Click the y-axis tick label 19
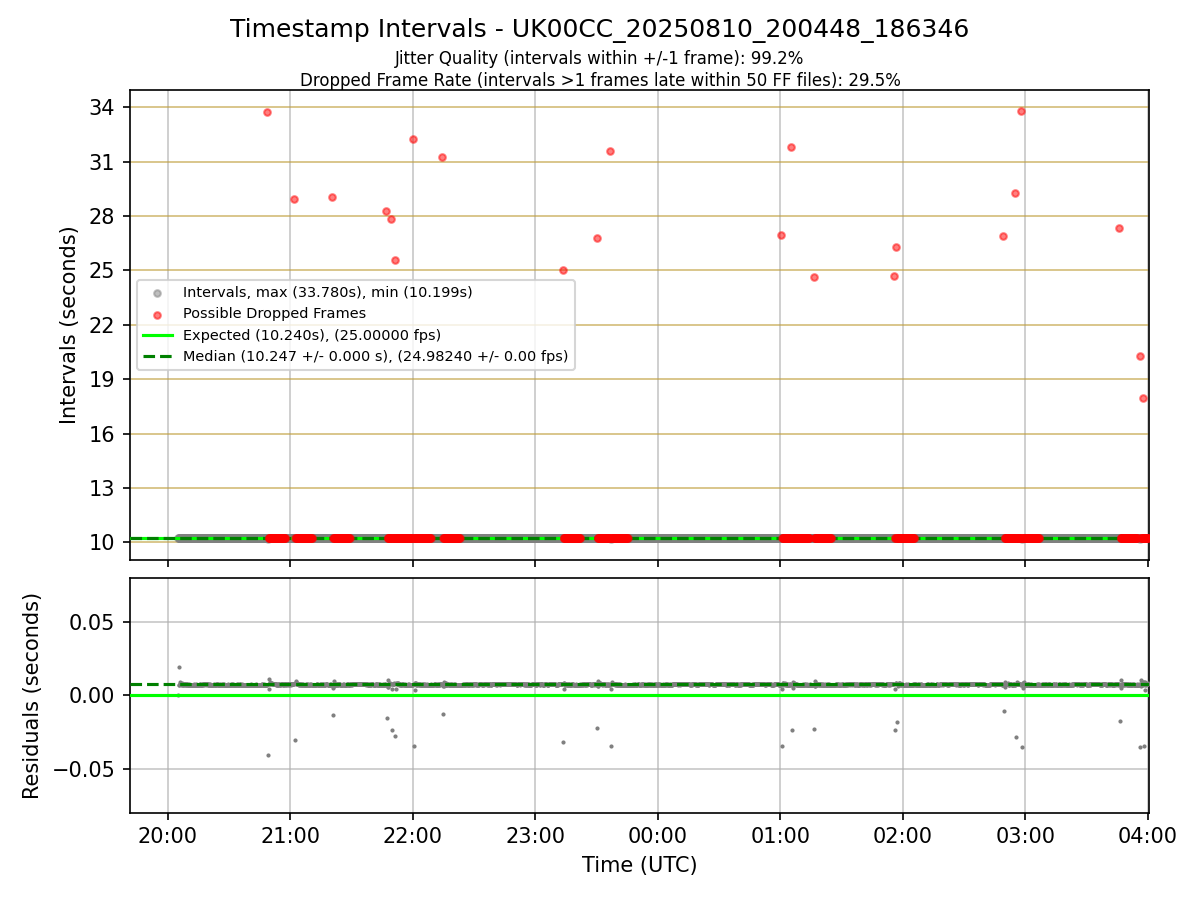 (x=103, y=379)
